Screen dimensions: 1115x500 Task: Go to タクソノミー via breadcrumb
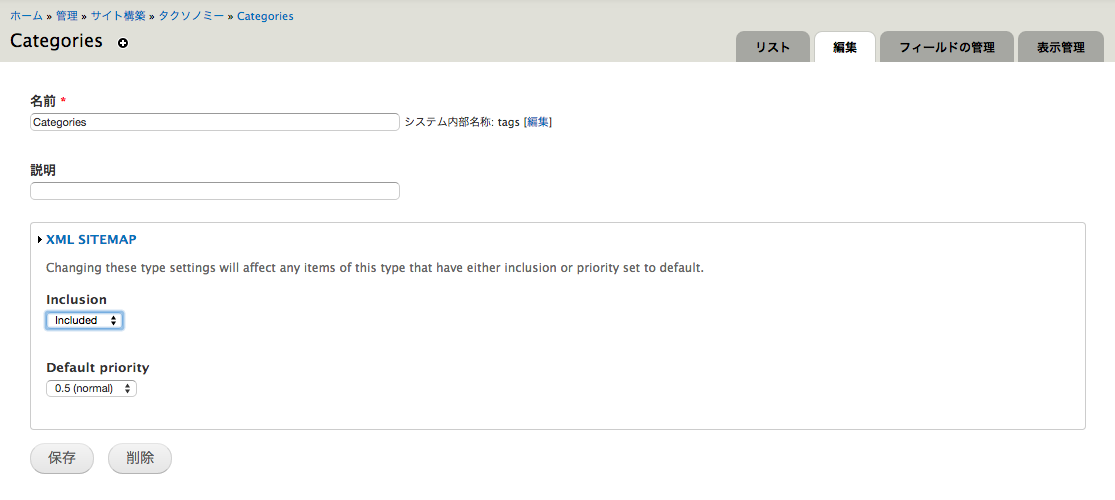(192, 16)
